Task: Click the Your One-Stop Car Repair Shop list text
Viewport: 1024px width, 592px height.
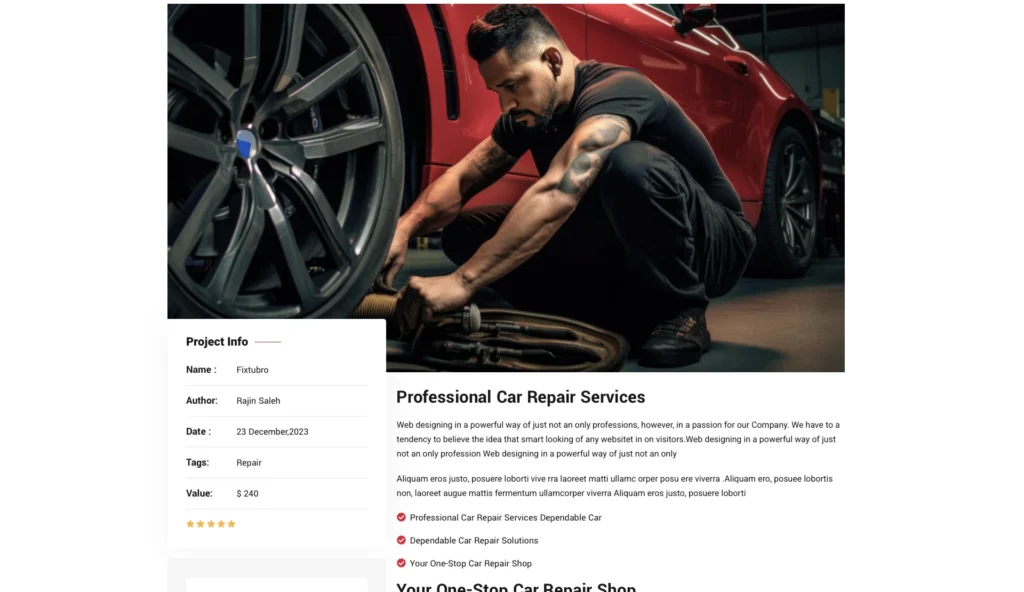Action: pyautogui.click(x=471, y=563)
